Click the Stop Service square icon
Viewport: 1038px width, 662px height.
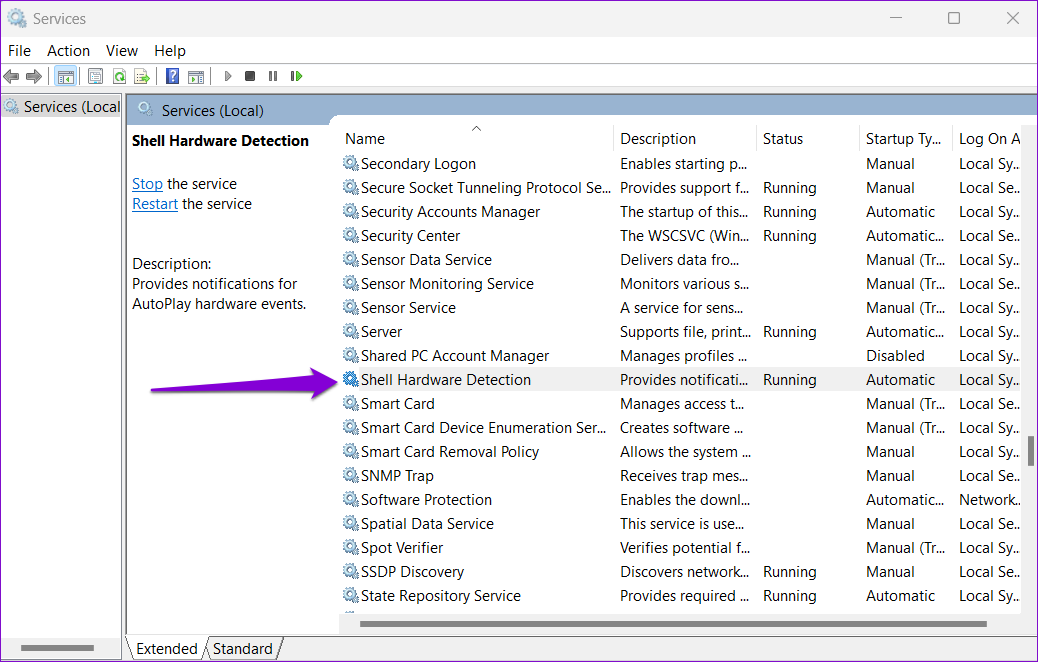coord(250,76)
